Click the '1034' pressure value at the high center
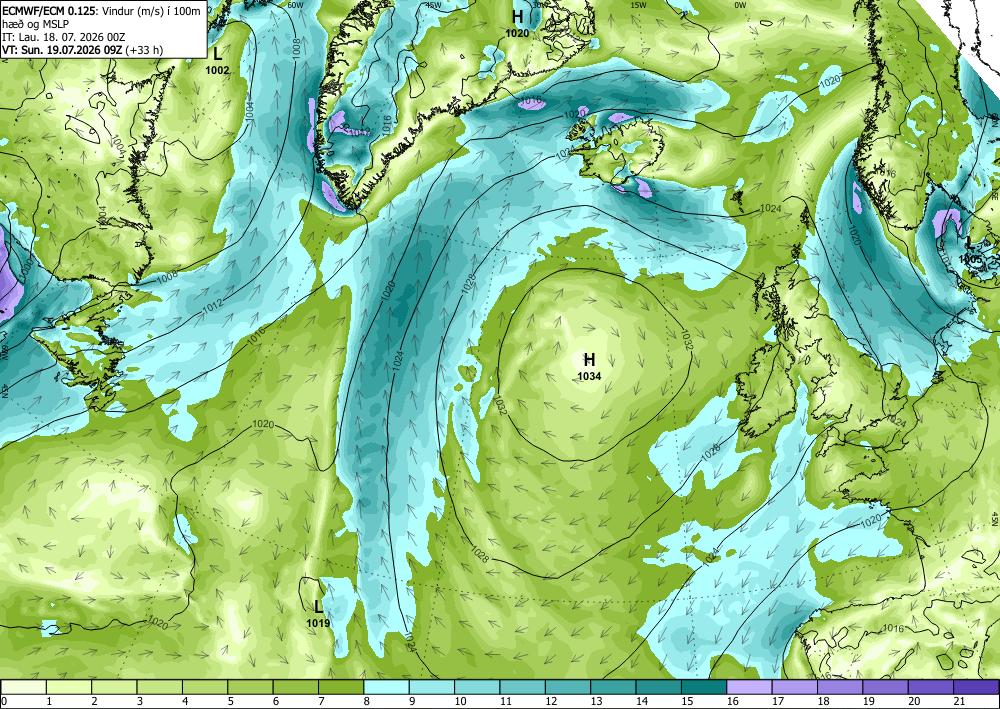Screen dimensions: 1000x709 pyautogui.click(x=589, y=377)
